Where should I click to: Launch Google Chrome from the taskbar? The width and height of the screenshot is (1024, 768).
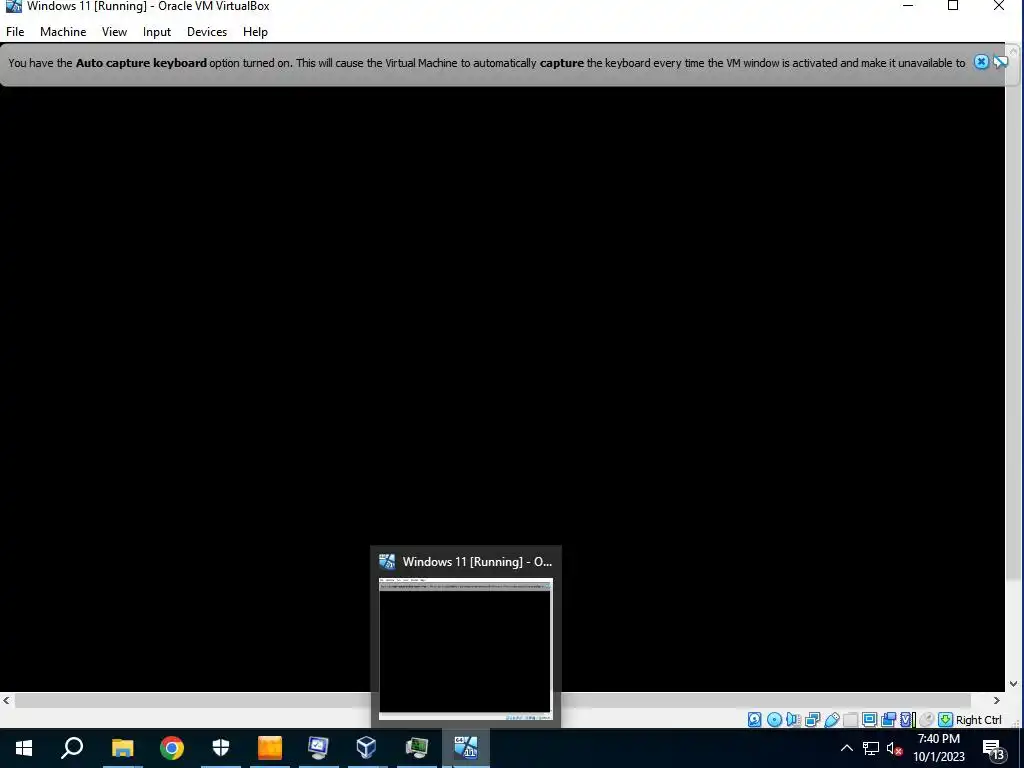(172, 748)
